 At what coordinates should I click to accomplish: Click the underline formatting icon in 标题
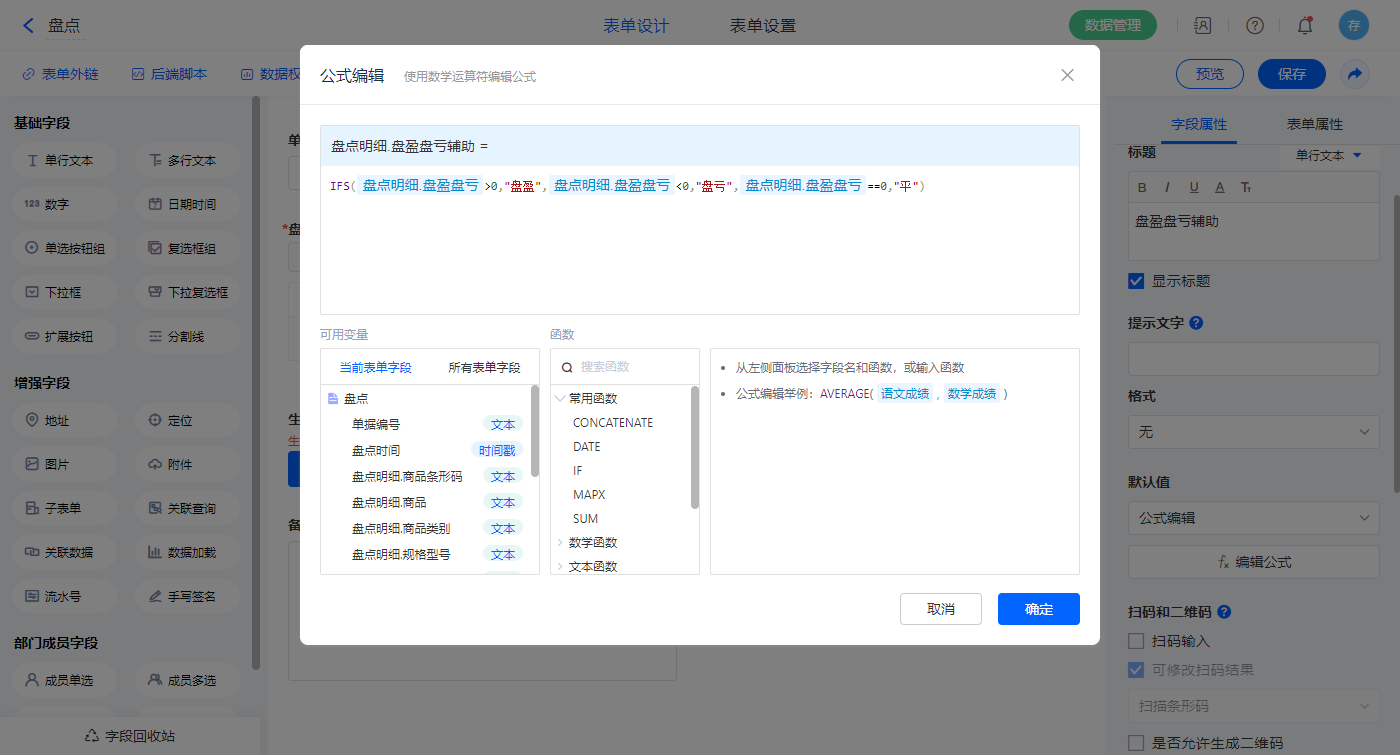click(1193, 187)
